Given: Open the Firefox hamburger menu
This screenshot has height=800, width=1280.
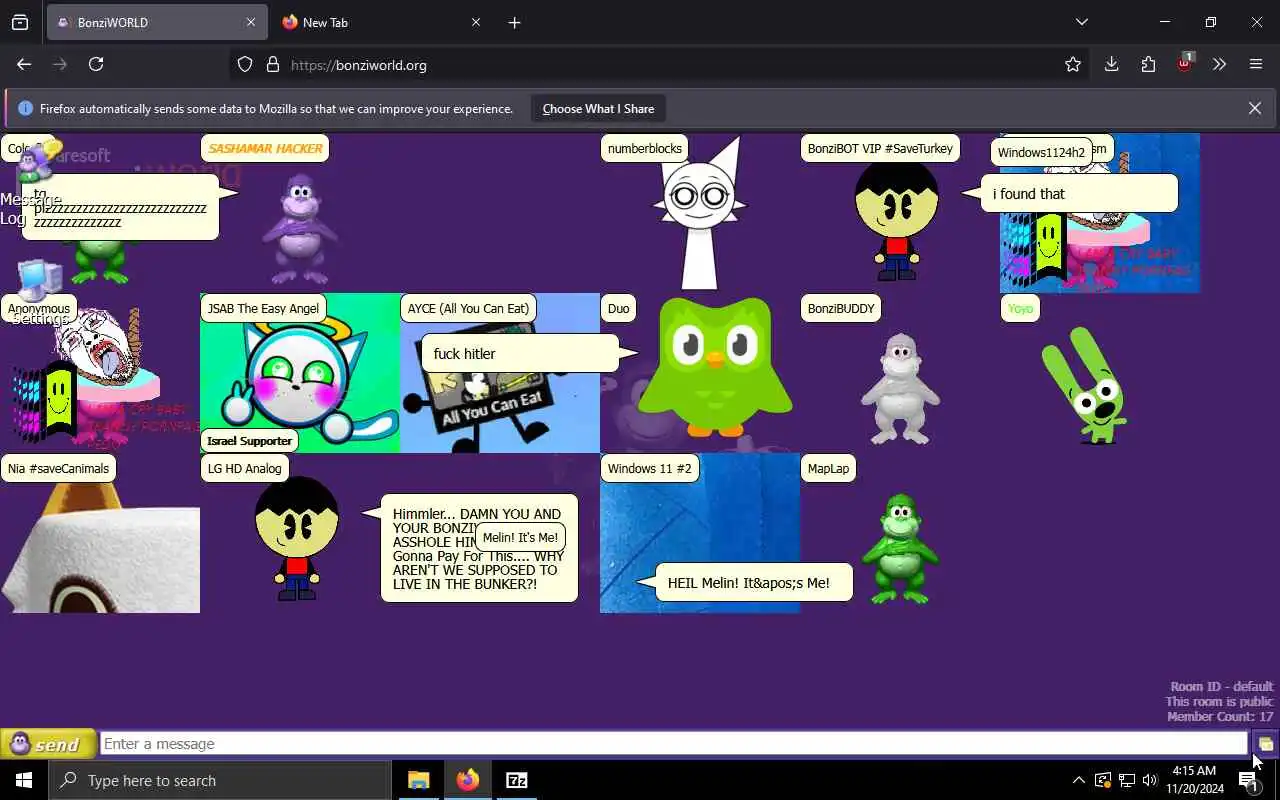Looking at the screenshot, I should pyautogui.click(x=1256, y=64).
